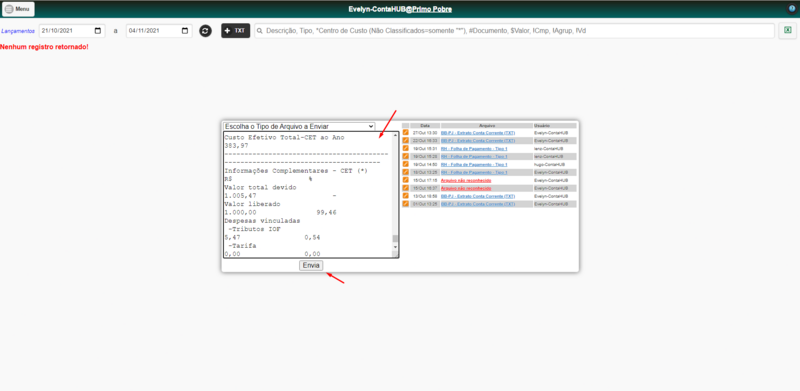Click the orange edit icon for 15/Out 17:15

(x=406, y=180)
